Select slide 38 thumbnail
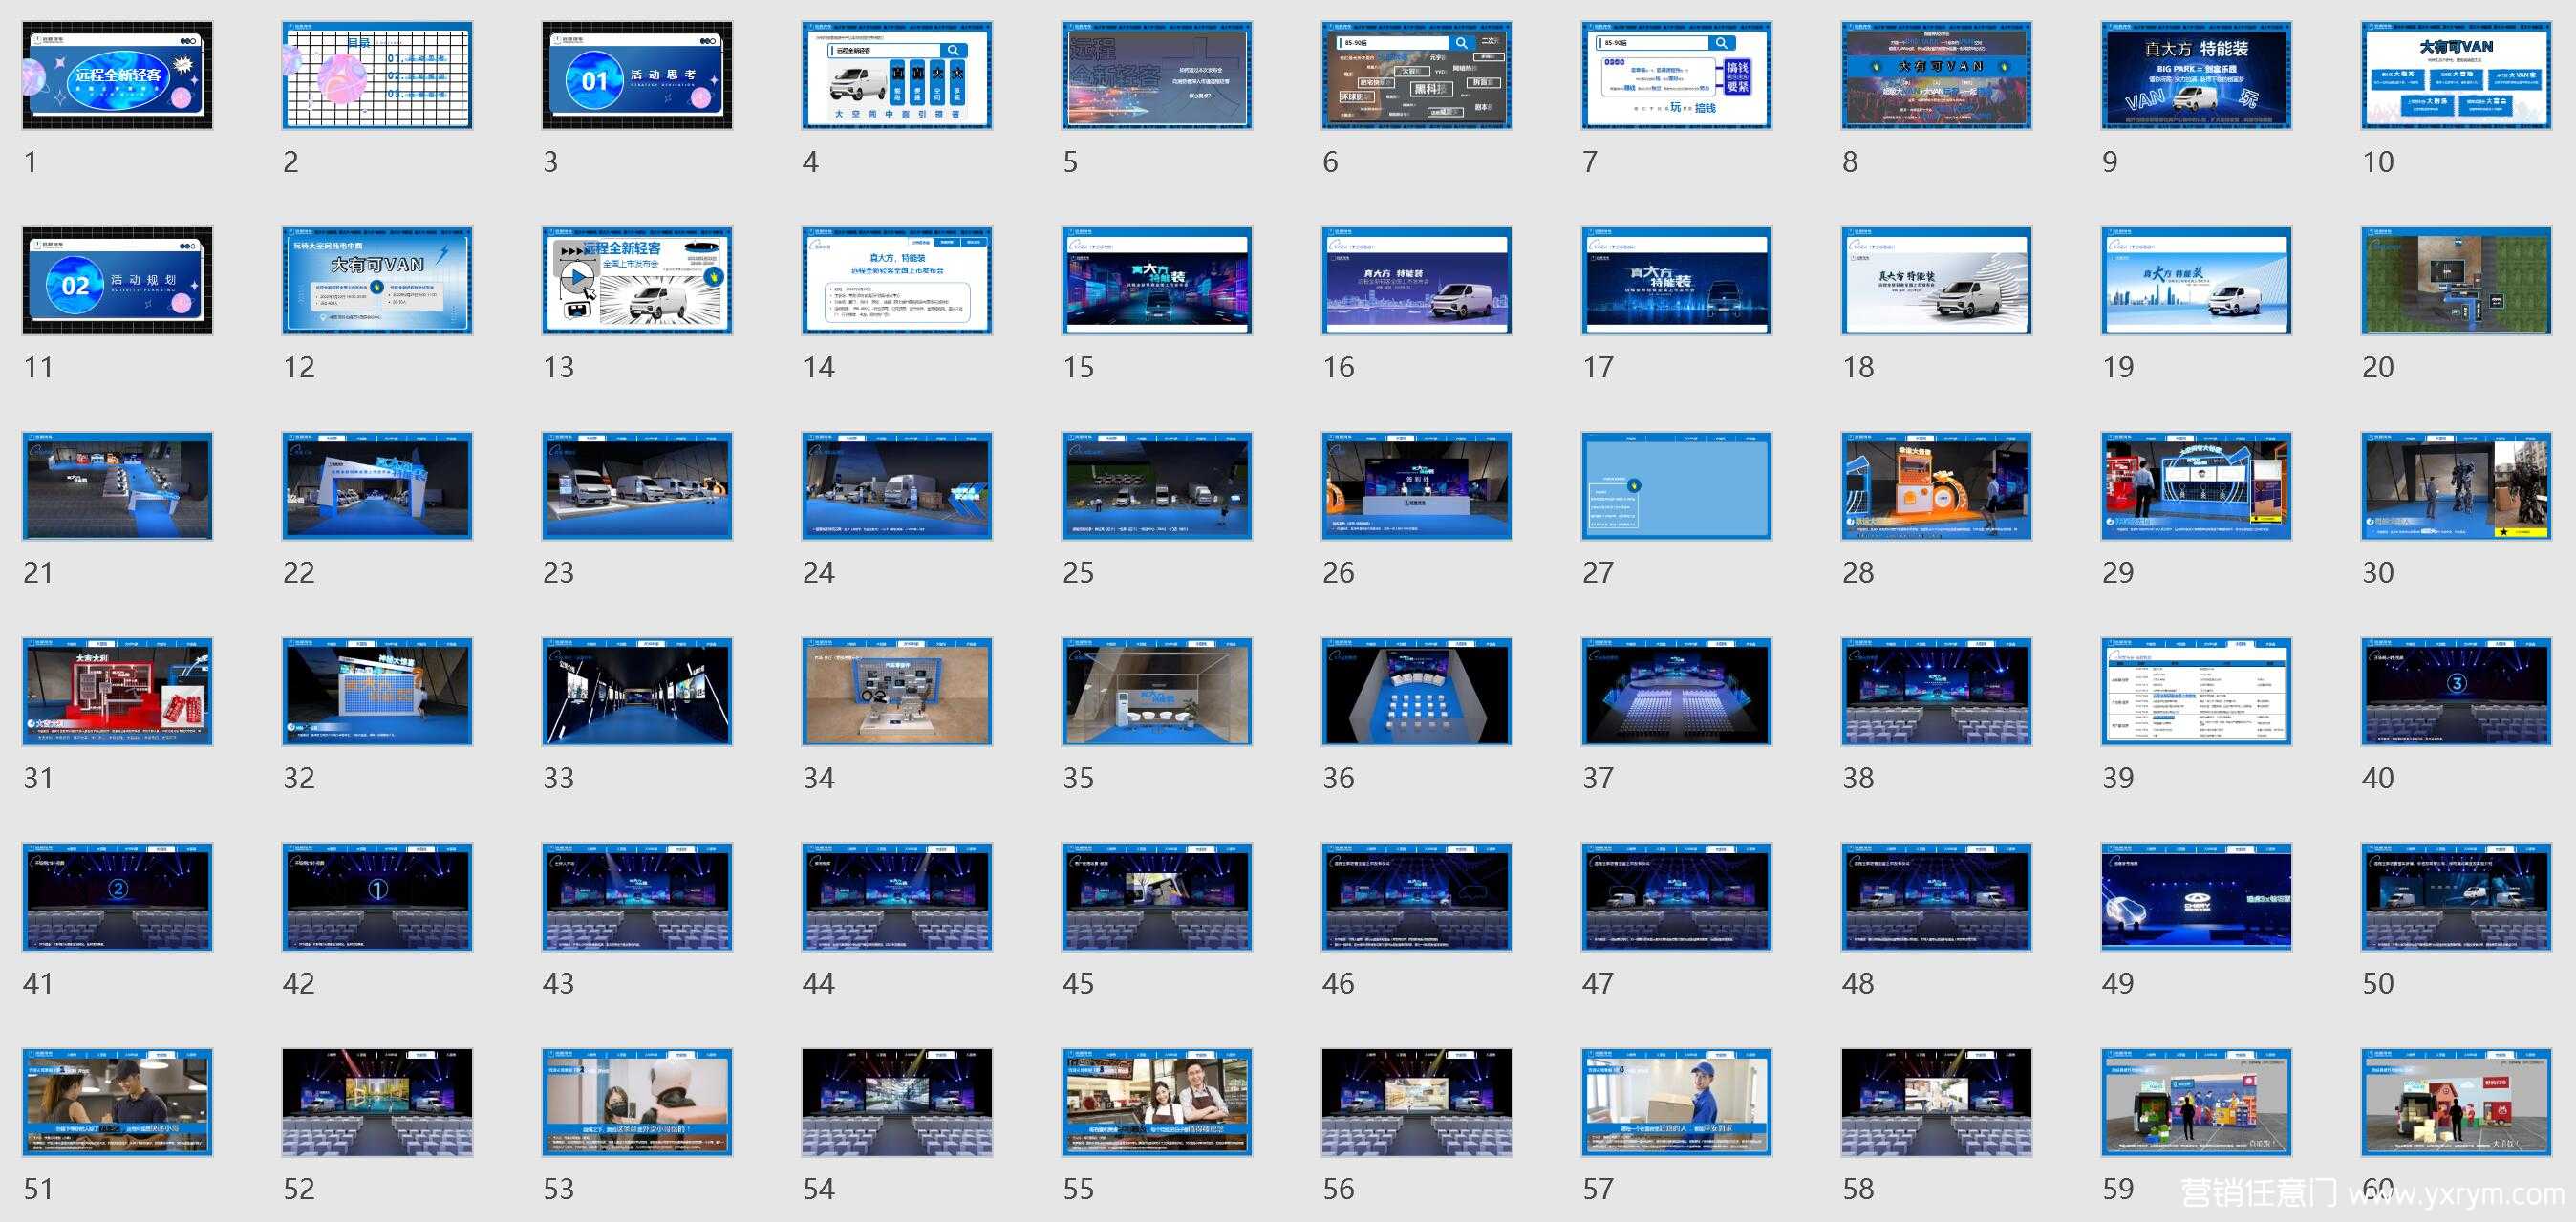Viewport: 2576px width, 1222px height. [1937, 692]
